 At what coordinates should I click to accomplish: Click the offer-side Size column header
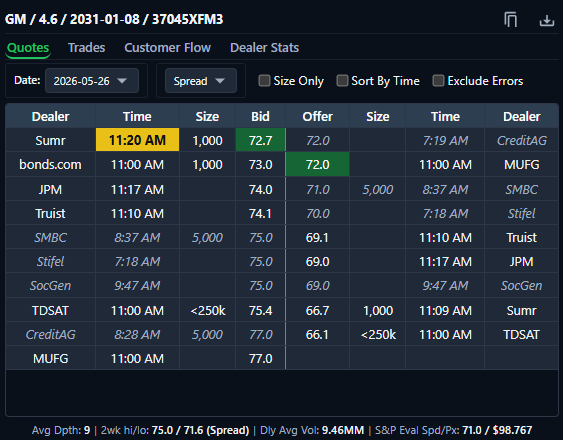point(378,116)
